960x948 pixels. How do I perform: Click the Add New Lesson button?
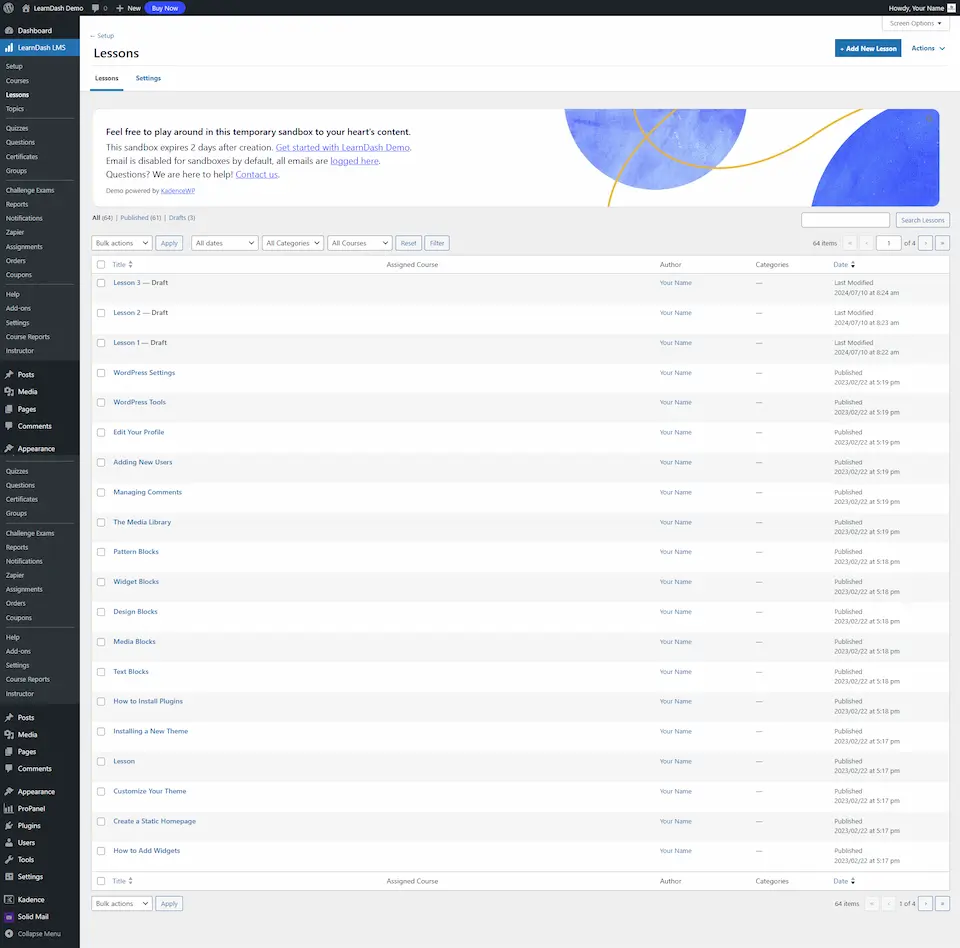868,48
